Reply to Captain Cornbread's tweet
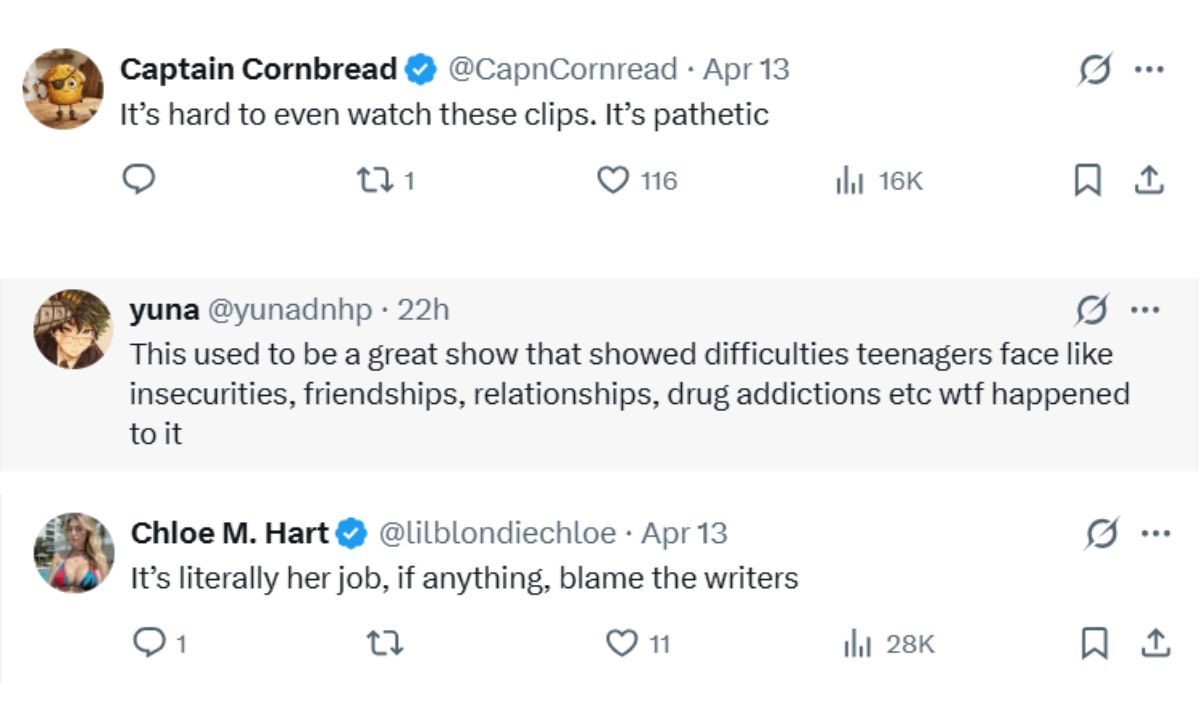 [x=137, y=180]
